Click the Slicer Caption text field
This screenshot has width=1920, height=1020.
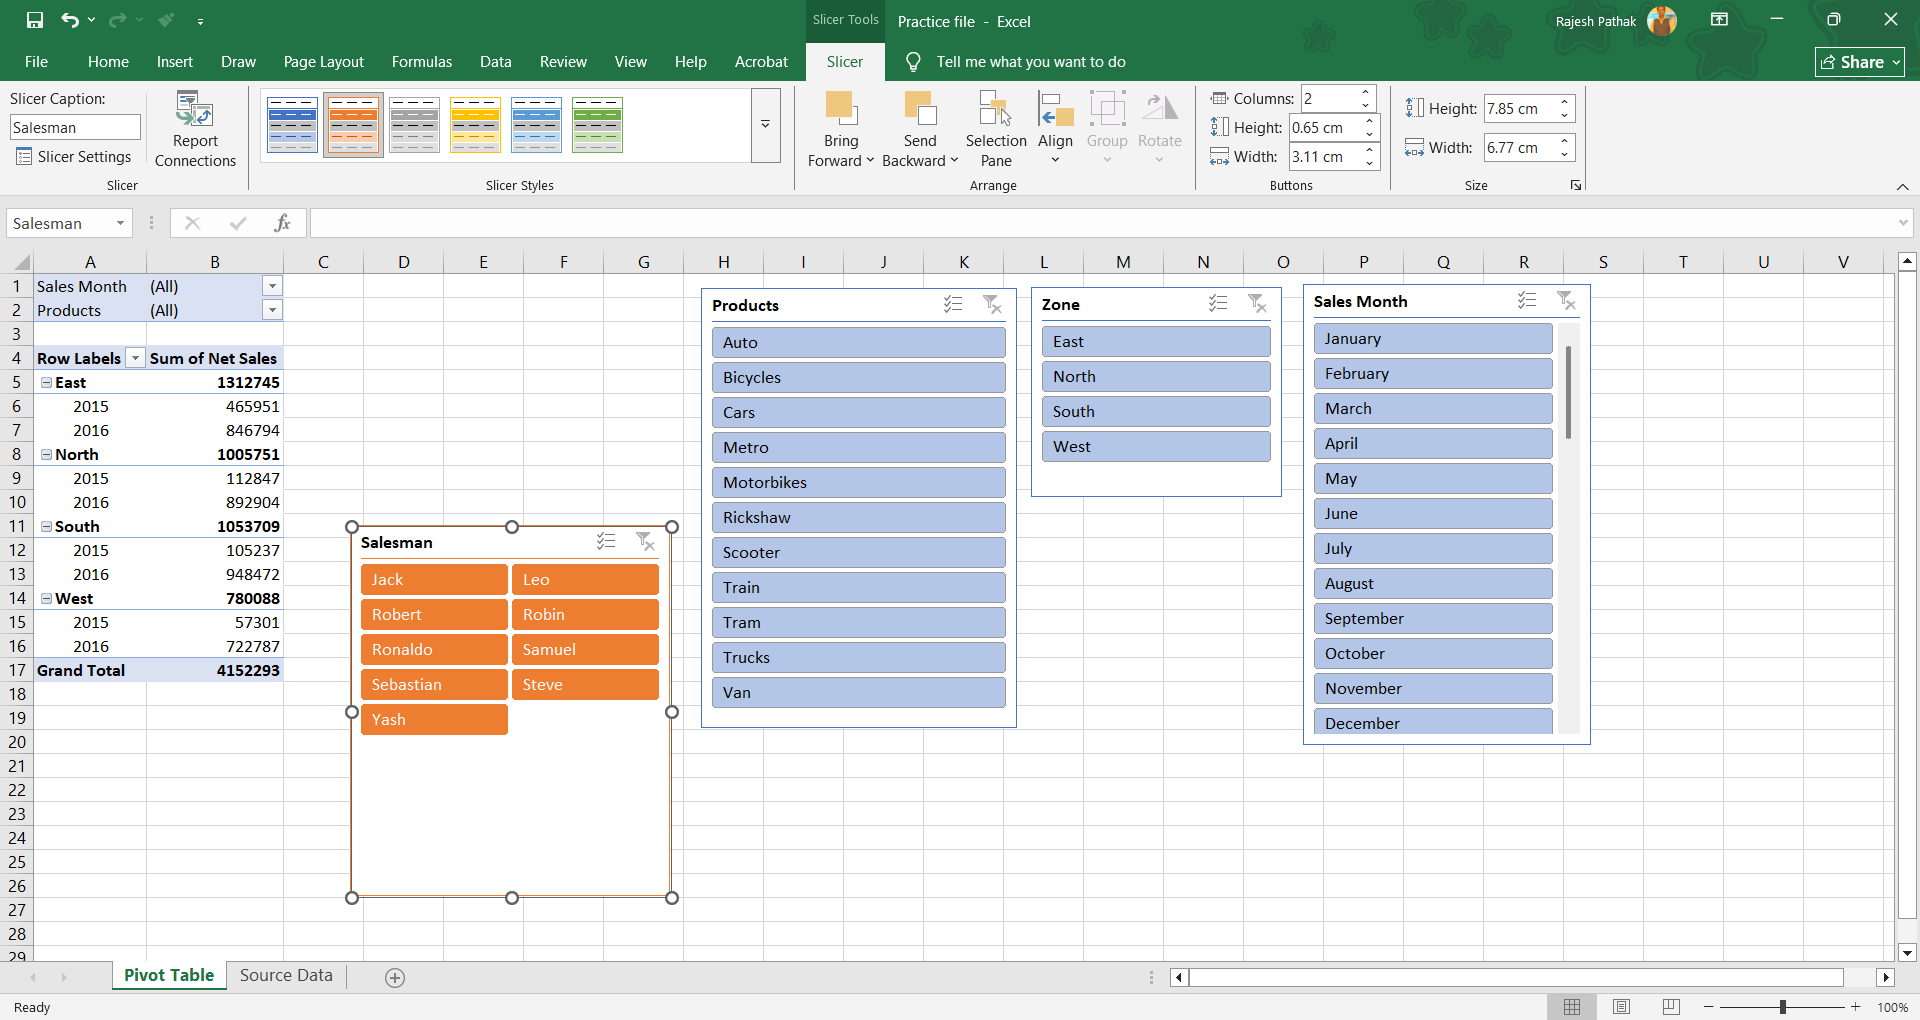[x=75, y=128]
